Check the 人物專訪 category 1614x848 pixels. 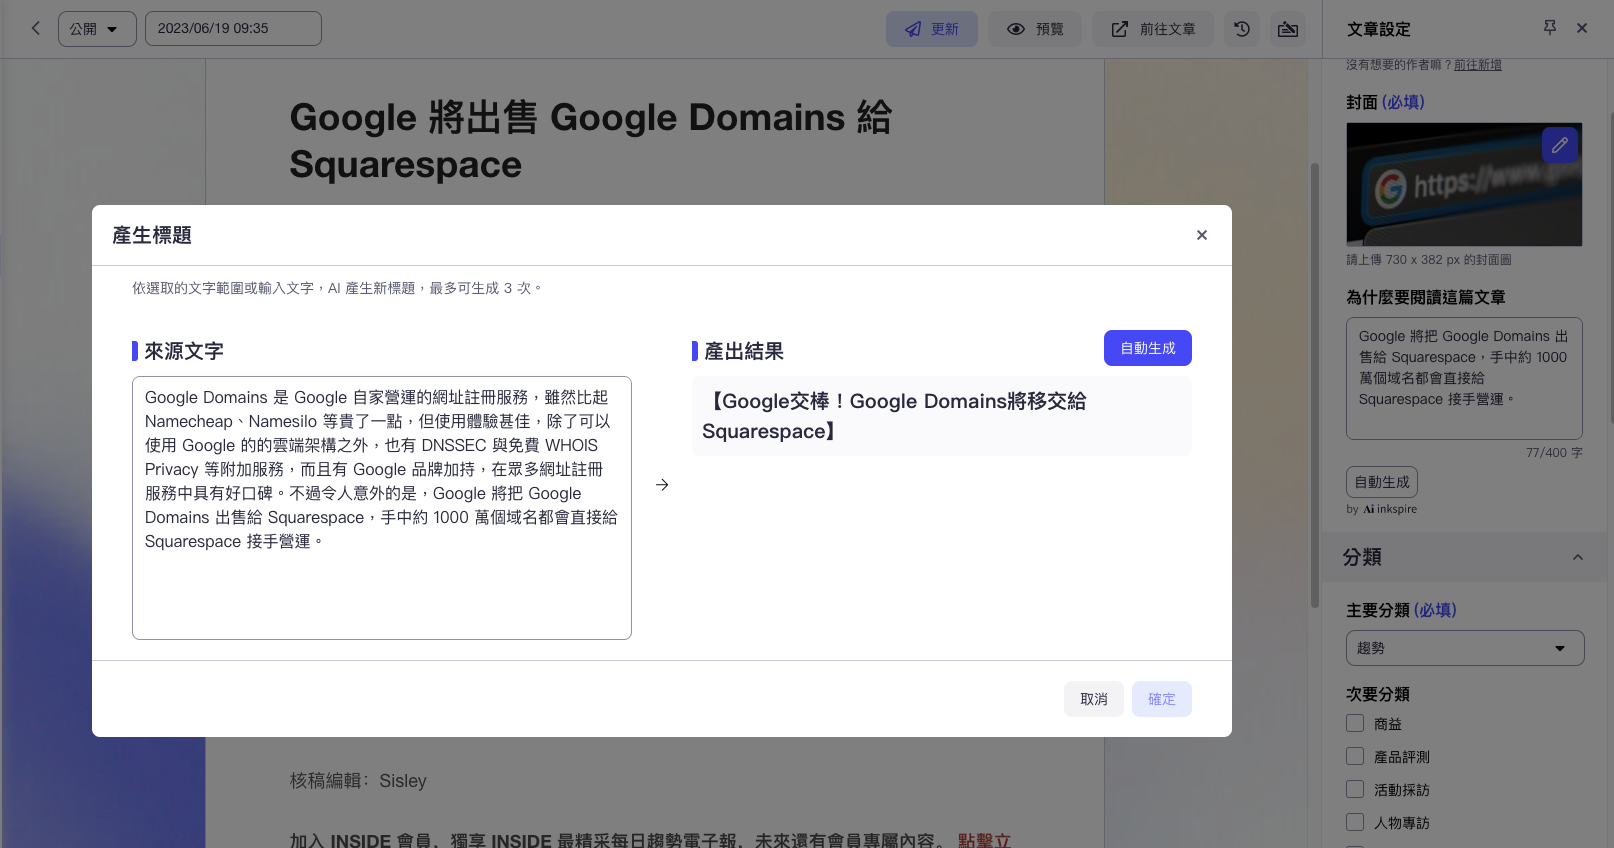[1355, 822]
